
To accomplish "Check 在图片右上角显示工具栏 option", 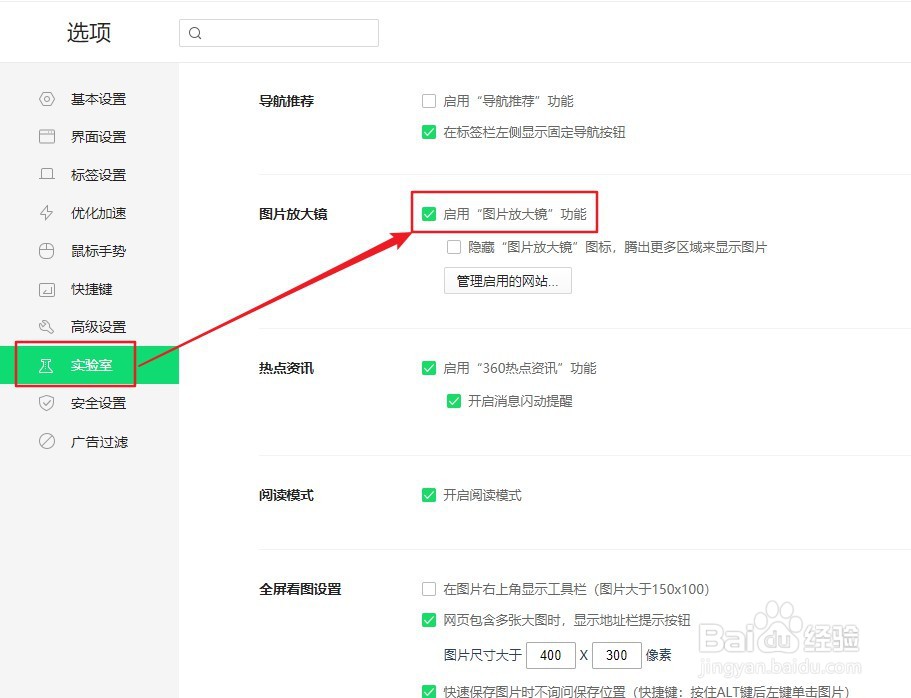I will tap(429, 589).
